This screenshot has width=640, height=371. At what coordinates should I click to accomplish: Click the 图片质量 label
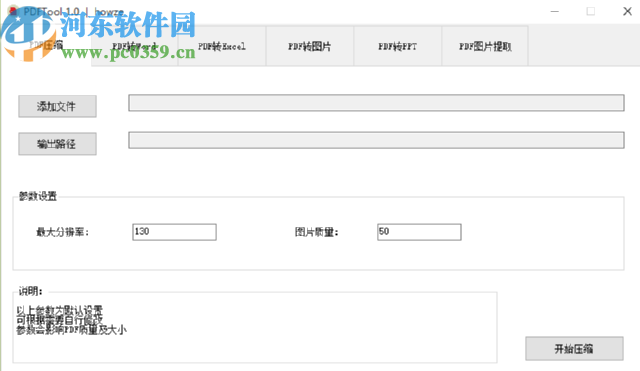317,232
